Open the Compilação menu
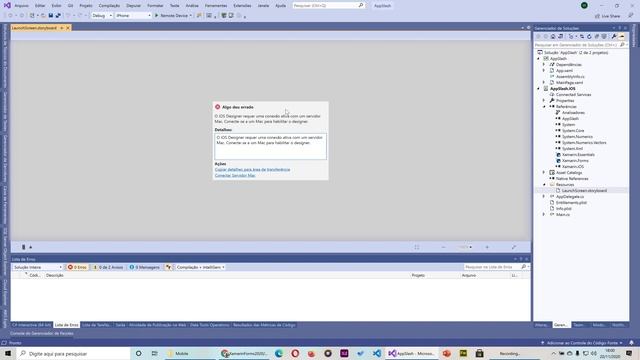The image size is (640, 360). pyautogui.click(x=109, y=6)
